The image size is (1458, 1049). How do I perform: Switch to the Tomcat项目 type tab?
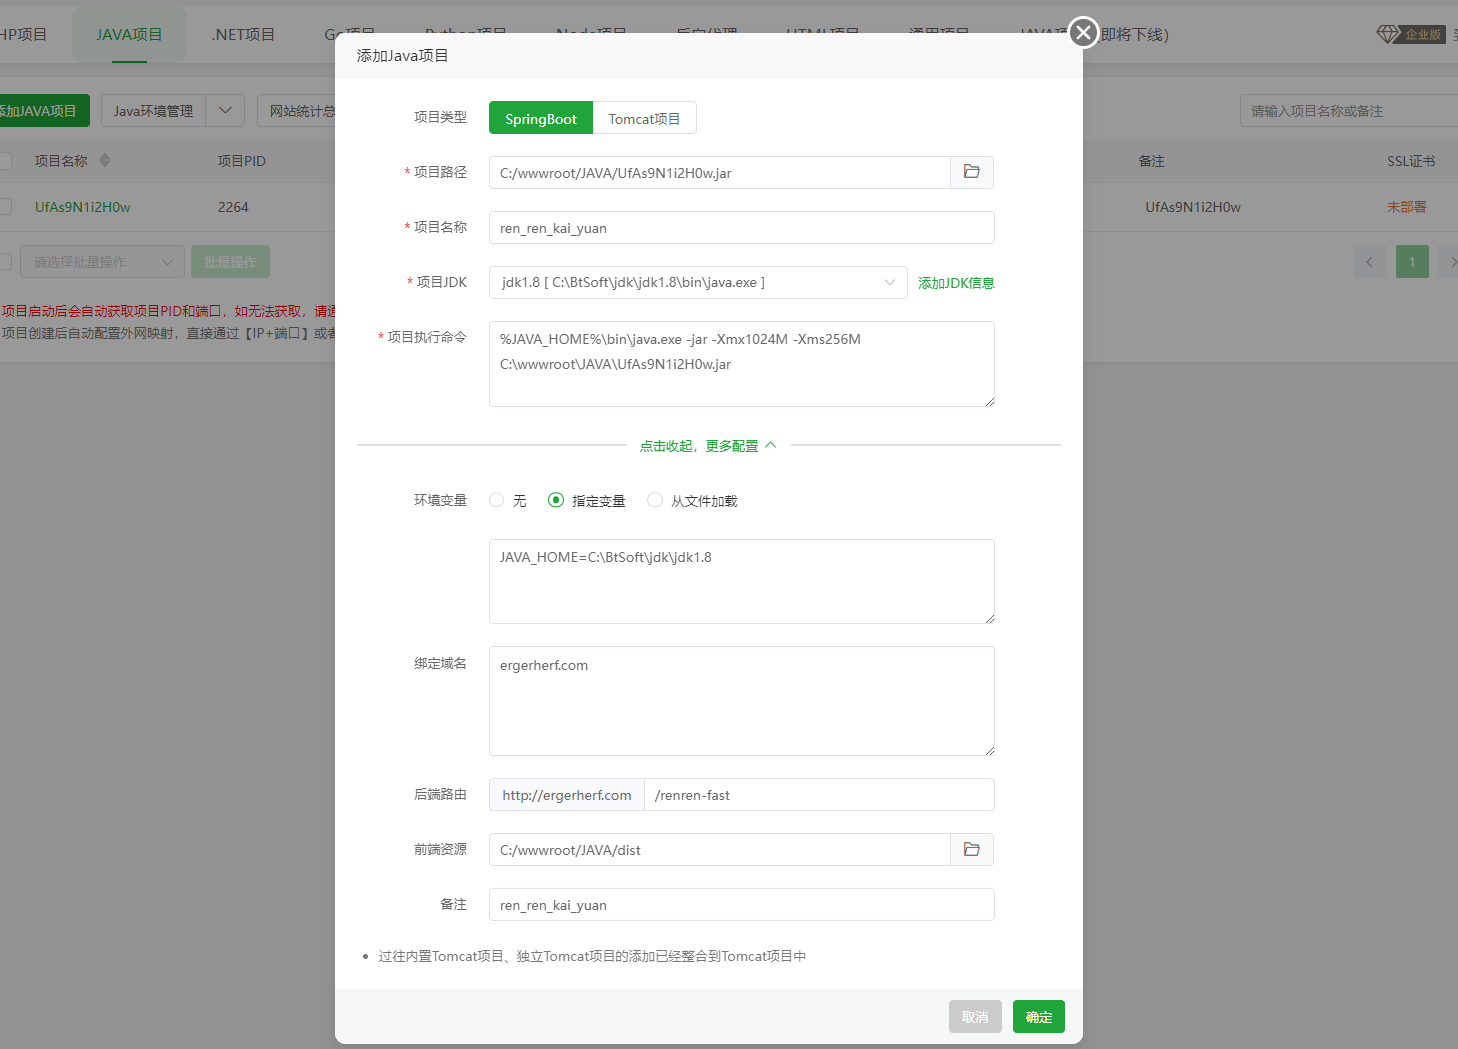644,118
